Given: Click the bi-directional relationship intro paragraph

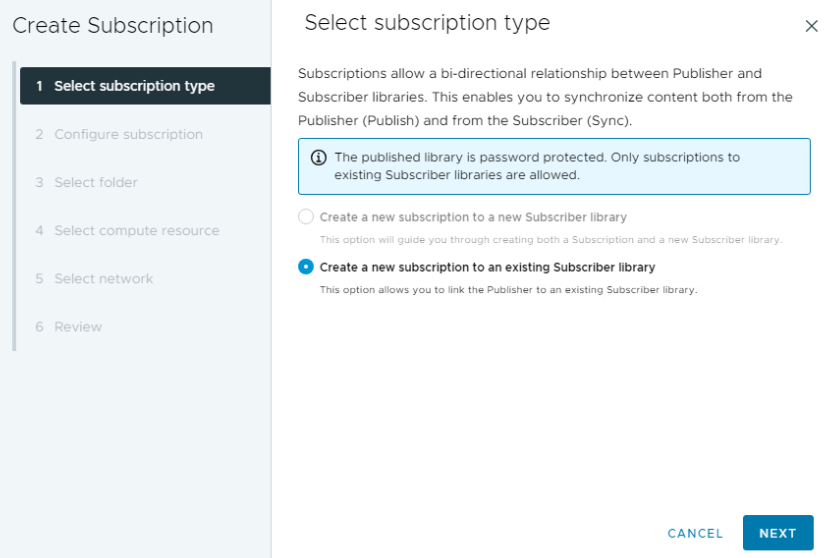Looking at the screenshot, I should pyautogui.click(x=545, y=97).
